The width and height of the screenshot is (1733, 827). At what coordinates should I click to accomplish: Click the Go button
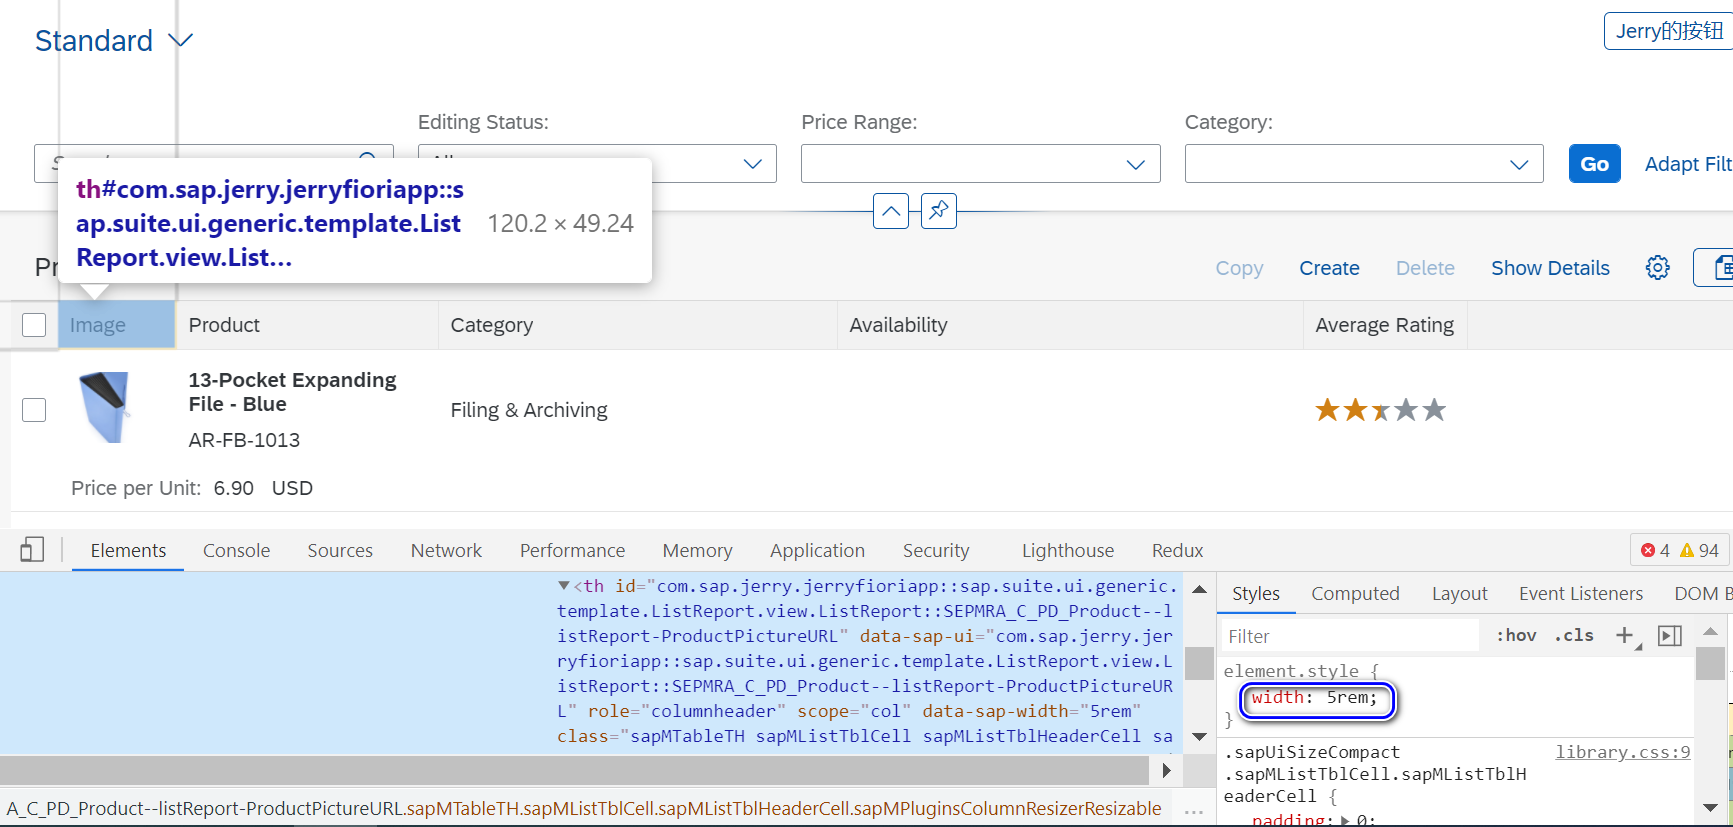pyautogui.click(x=1594, y=164)
